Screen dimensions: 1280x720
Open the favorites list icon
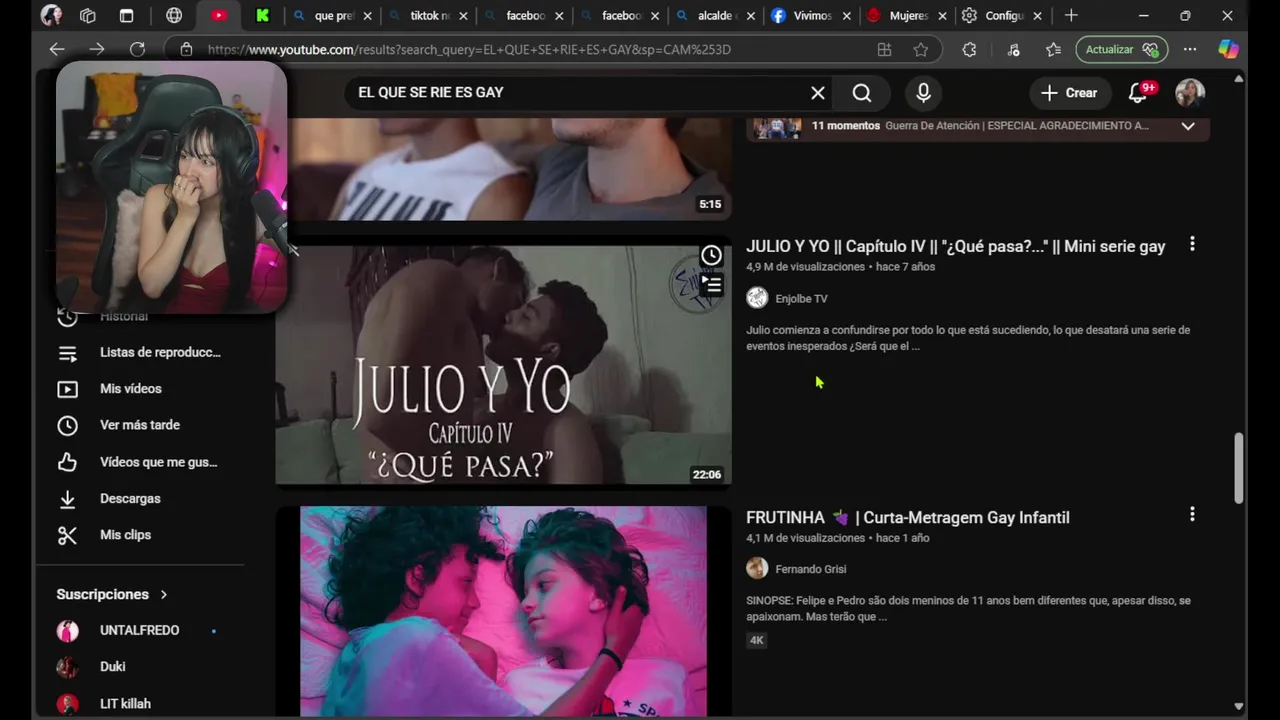[1053, 49]
